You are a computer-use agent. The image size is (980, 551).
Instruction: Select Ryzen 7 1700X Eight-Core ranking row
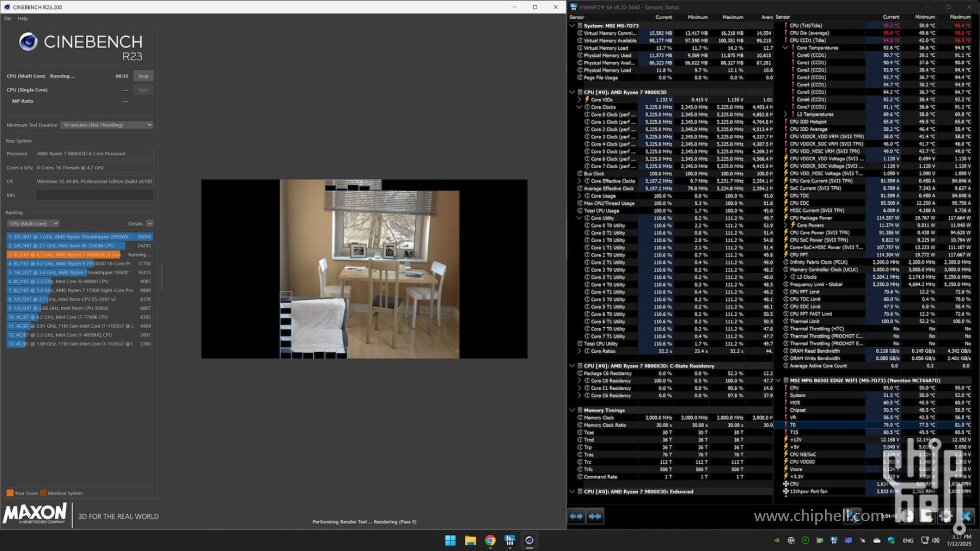click(x=79, y=290)
